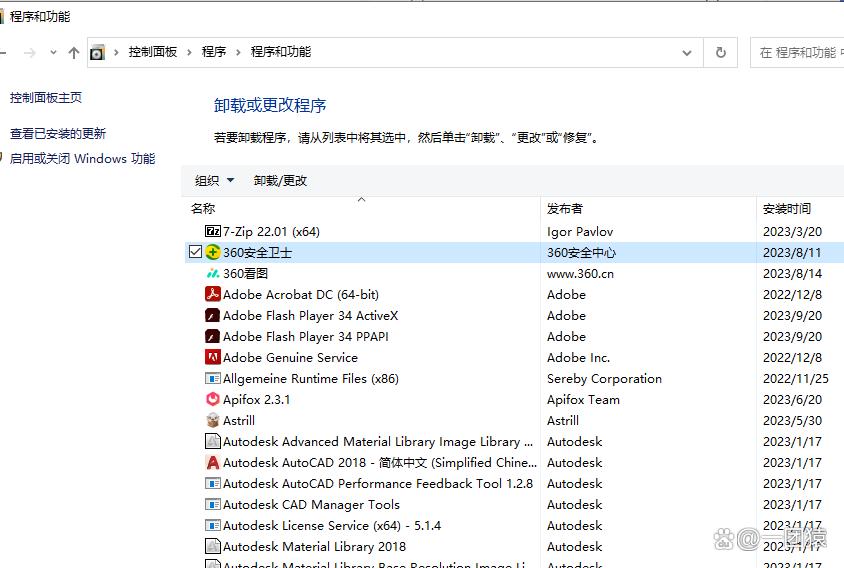Open 查看已安装的更新 link

(x=58, y=134)
